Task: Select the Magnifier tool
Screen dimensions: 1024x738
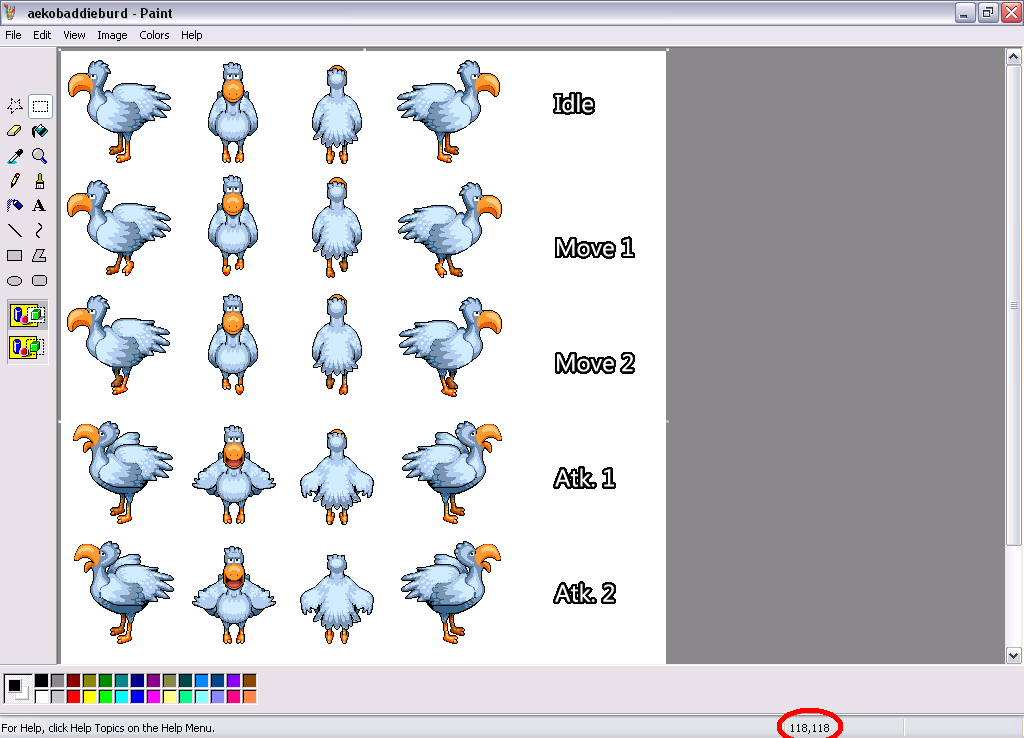Action: (39, 155)
